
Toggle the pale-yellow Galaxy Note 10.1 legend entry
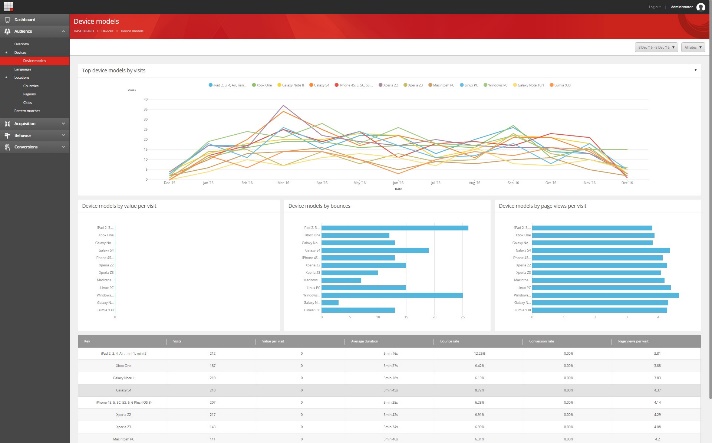(x=529, y=85)
